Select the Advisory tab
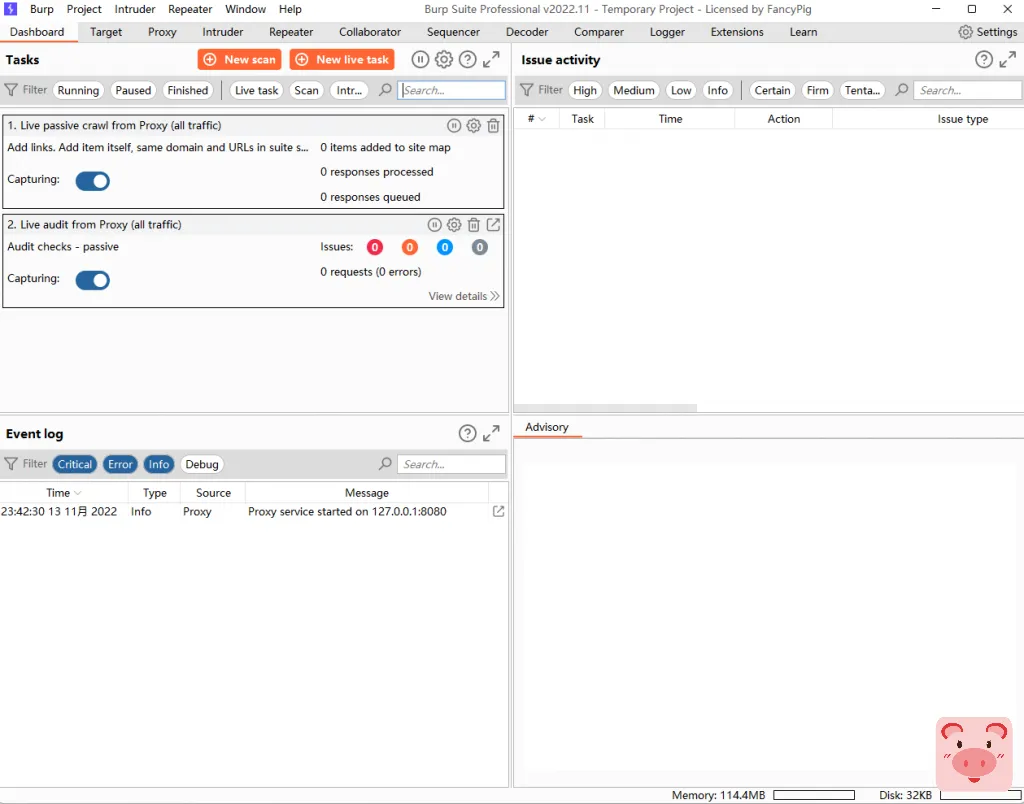1024x804 pixels. pyautogui.click(x=547, y=427)
